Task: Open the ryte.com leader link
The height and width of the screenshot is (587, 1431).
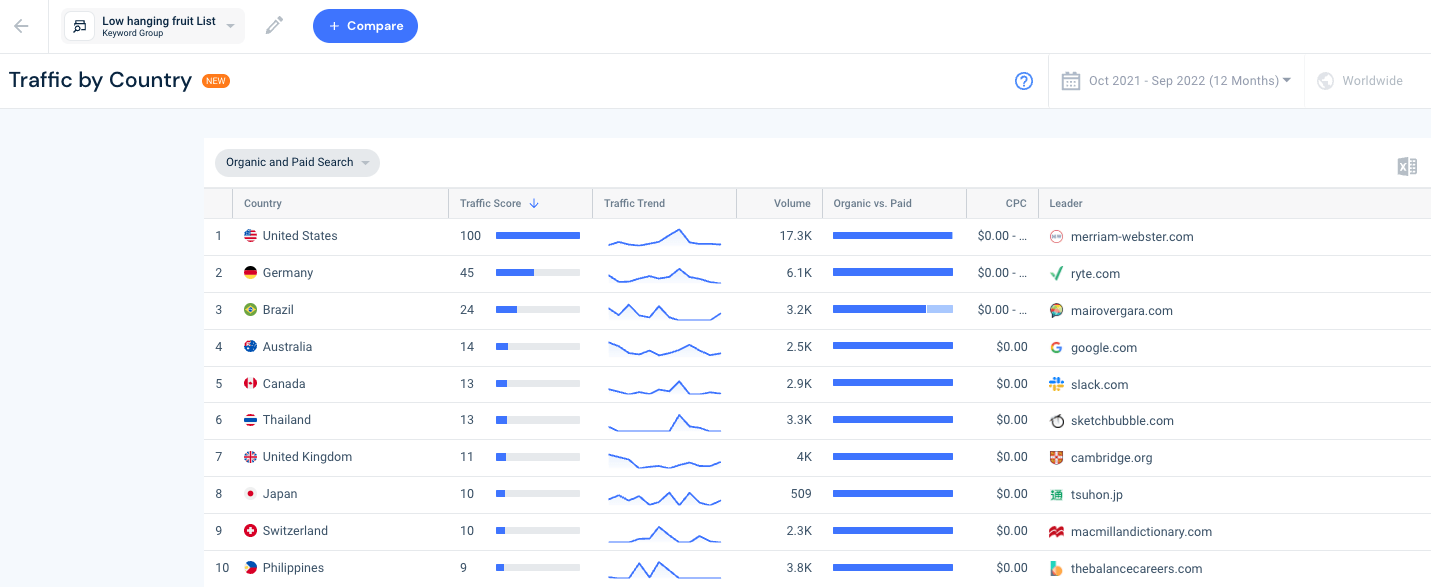Action: coord(1095,274)
